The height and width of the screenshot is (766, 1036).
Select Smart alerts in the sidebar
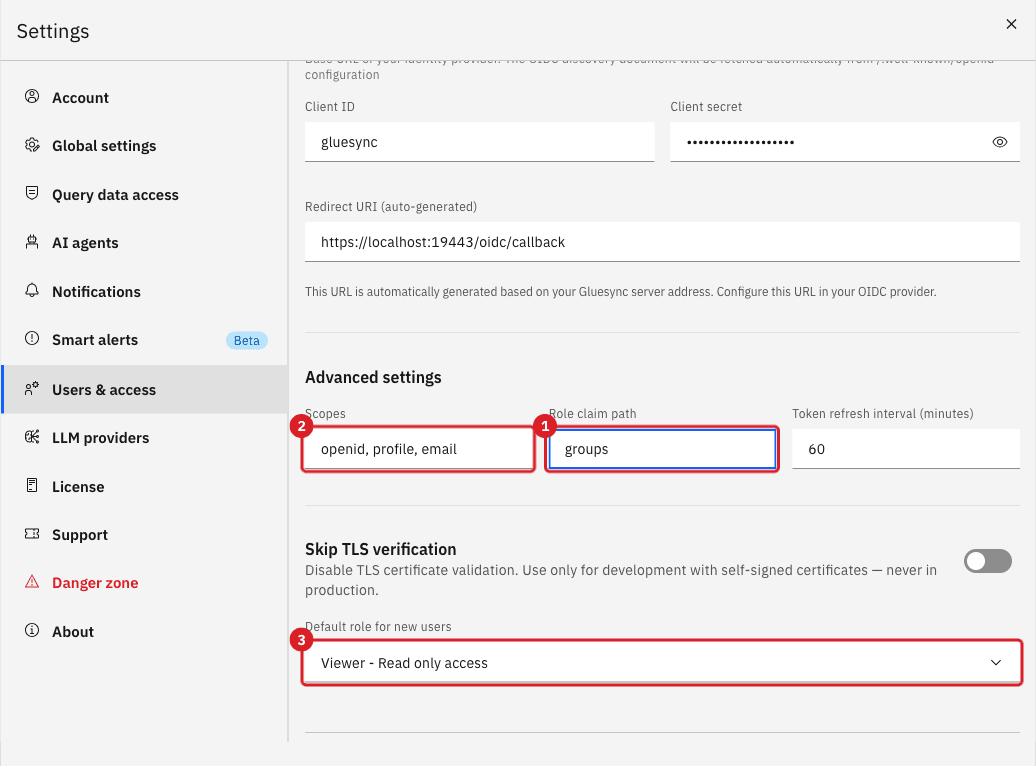pos(145,340)
